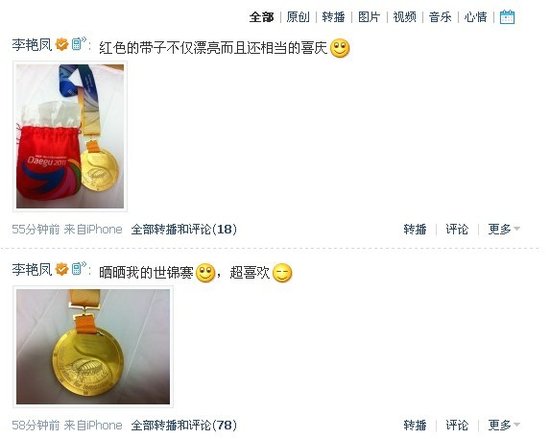Click 转播 on the first post
This screenshot has height=439, width=550.
click(x=415, y=229)
